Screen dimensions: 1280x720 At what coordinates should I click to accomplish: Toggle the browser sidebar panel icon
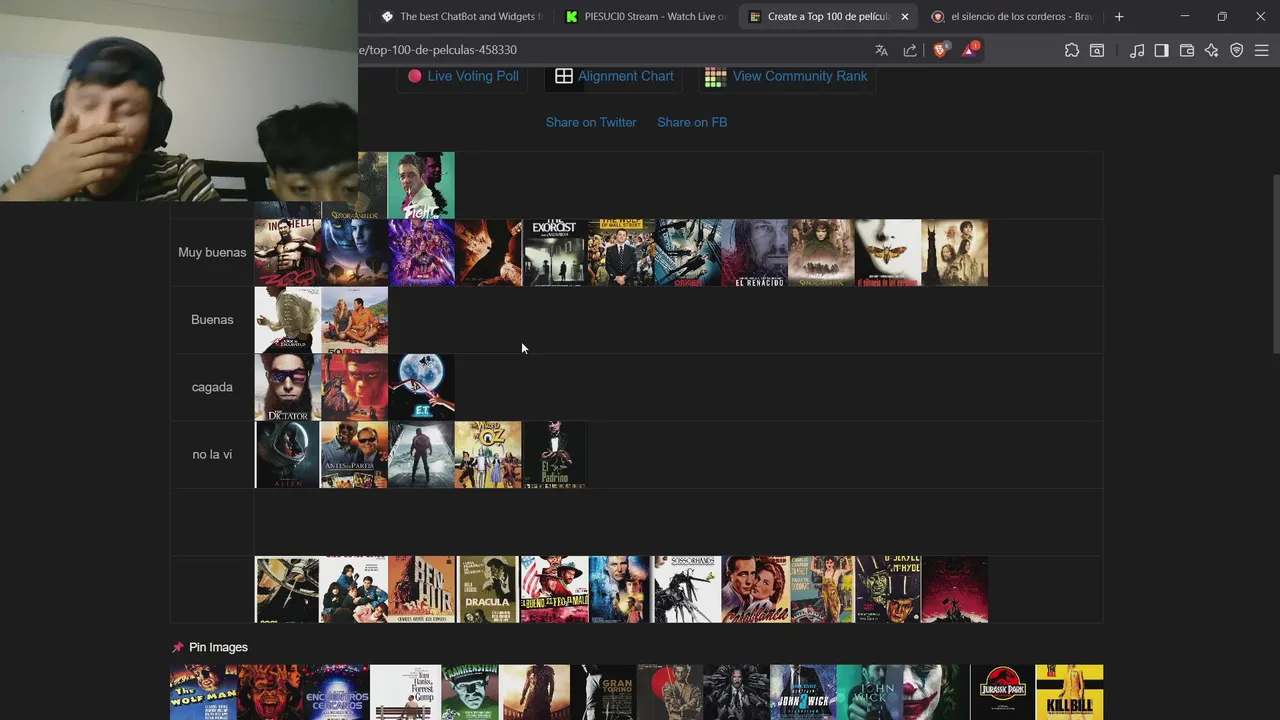[1161, 50]
